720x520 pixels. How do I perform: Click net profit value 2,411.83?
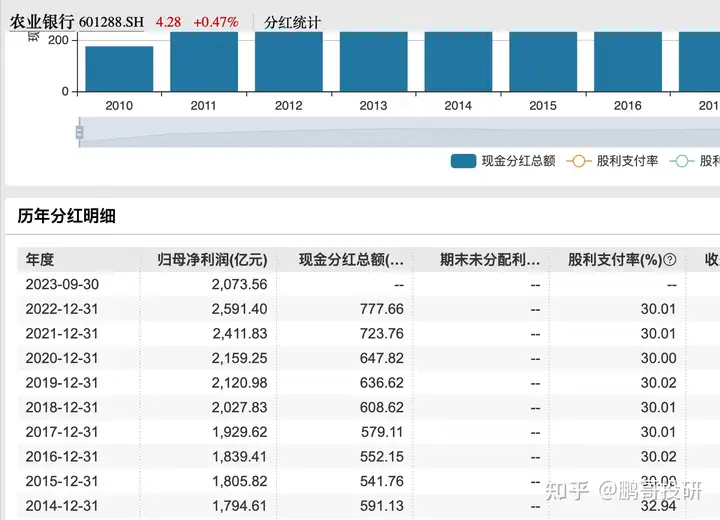[x=239, y=333]
